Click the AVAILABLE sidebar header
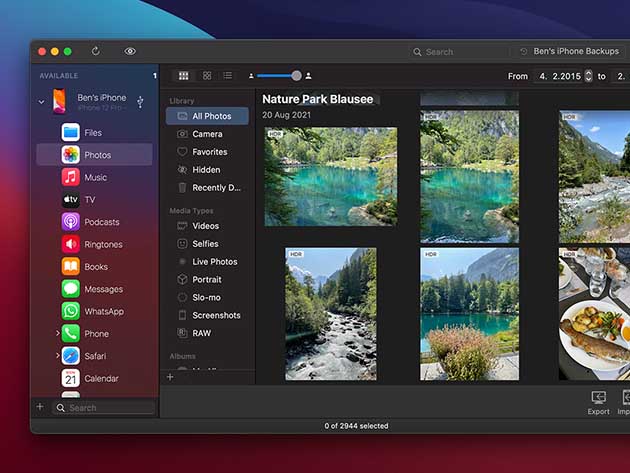 (59, 76)
